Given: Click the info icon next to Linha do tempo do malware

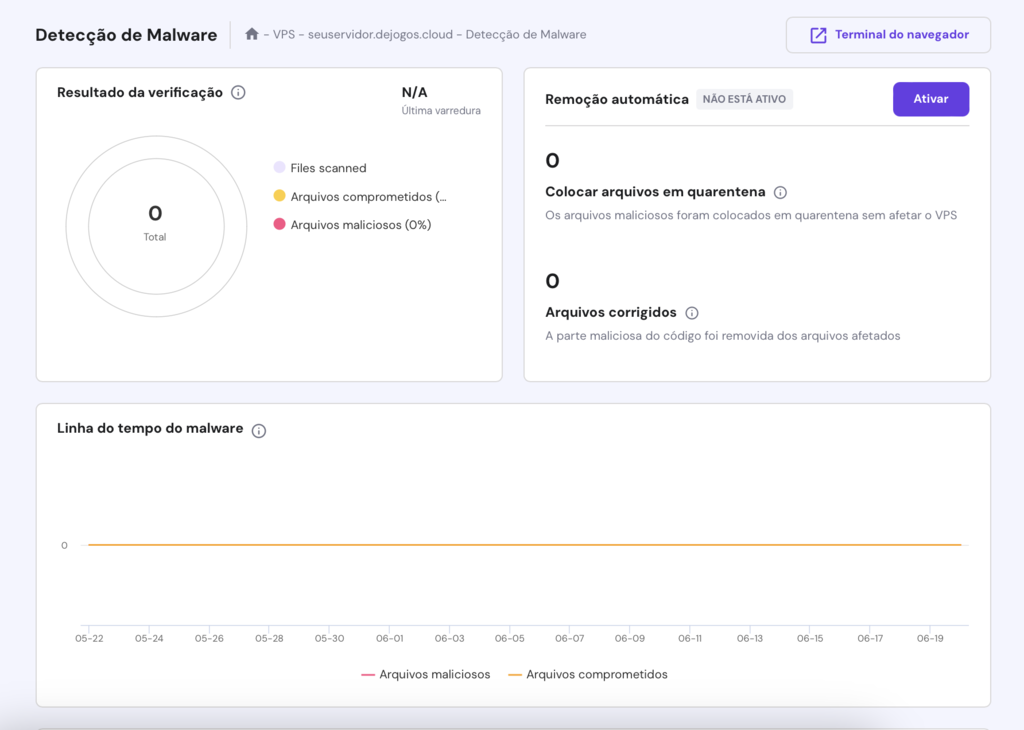Looking at the screenshot, I should pos(259,429).
